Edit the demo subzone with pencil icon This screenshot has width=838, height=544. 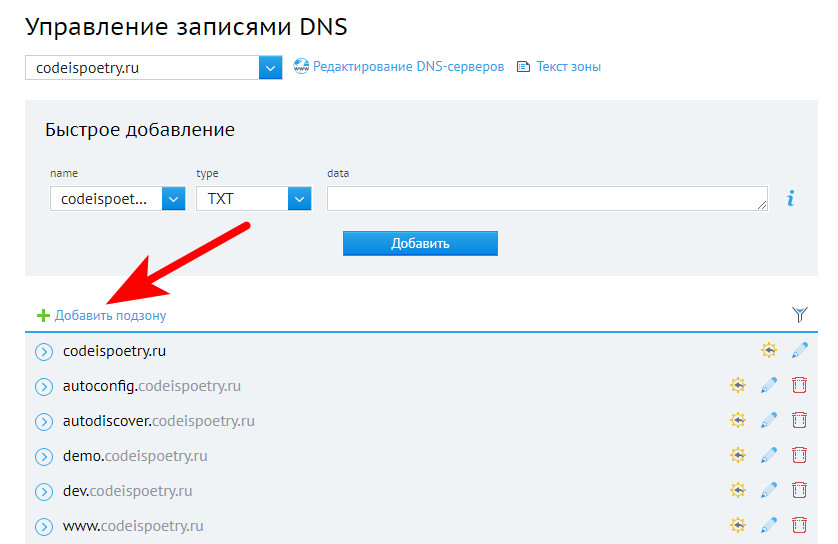[769, 455]
